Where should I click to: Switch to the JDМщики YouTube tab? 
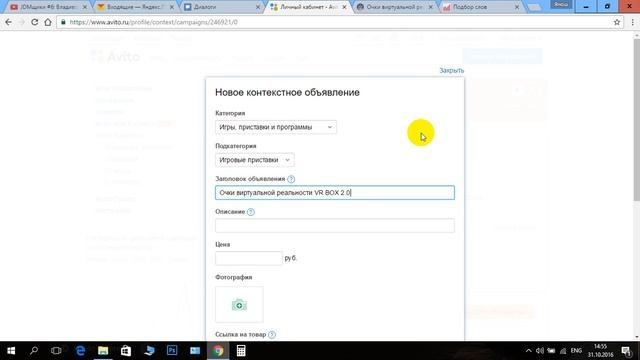pos(48,7)
